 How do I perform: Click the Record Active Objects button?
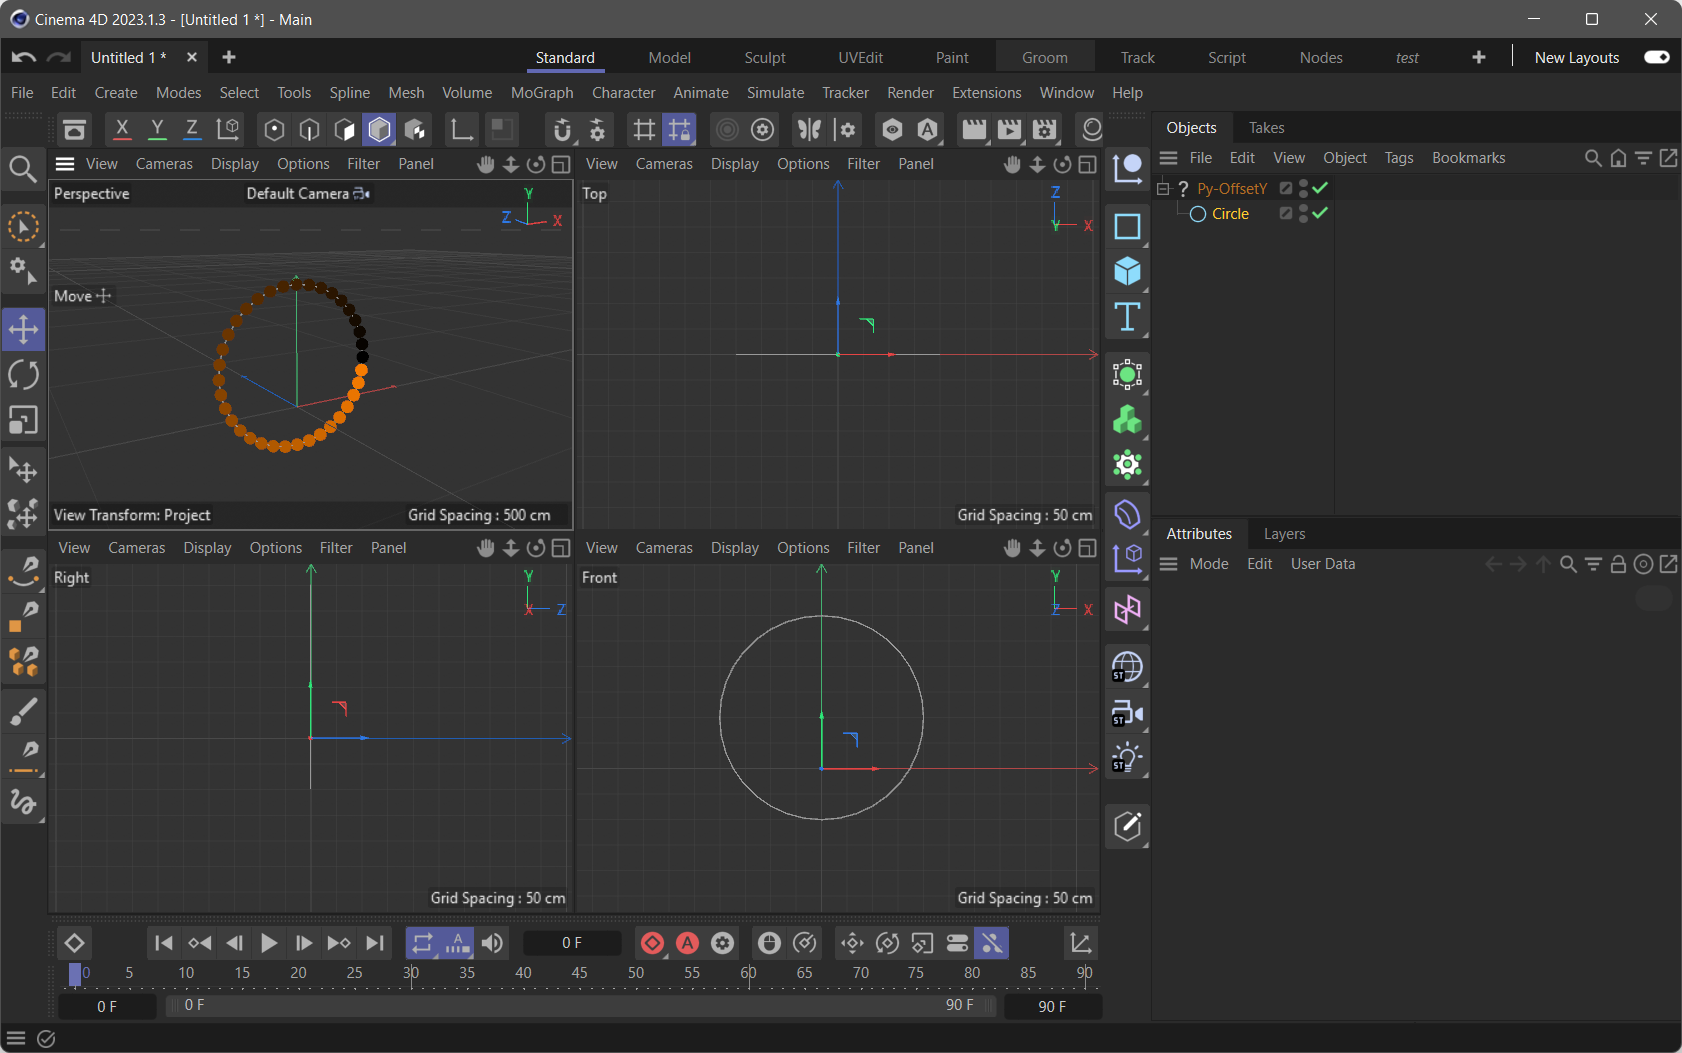pos(652,943)
